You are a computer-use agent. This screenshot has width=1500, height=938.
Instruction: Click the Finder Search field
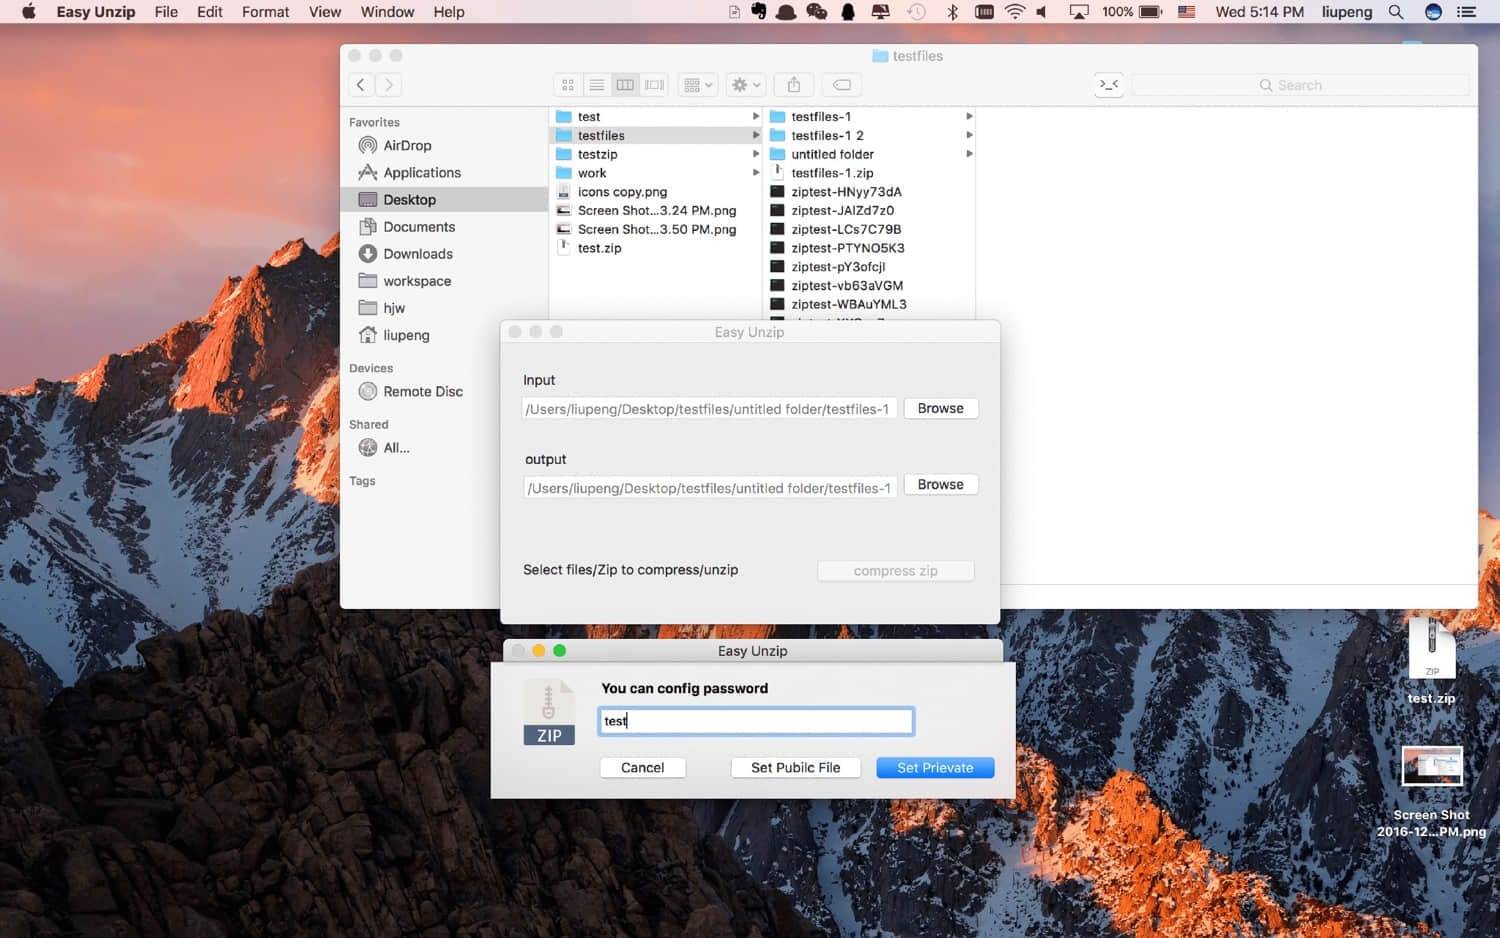1301,85
